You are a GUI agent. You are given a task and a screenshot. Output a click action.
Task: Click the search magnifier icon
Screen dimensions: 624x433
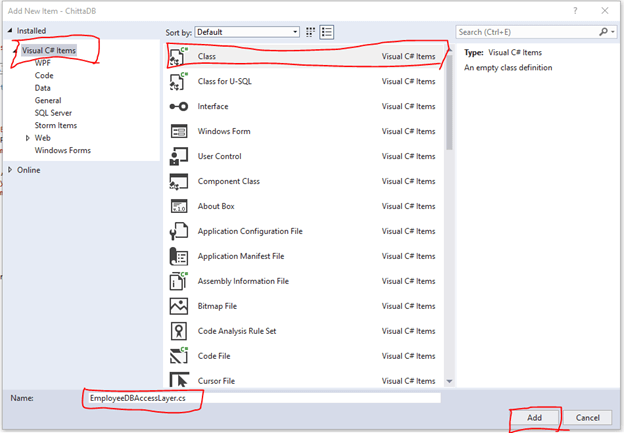603,32
